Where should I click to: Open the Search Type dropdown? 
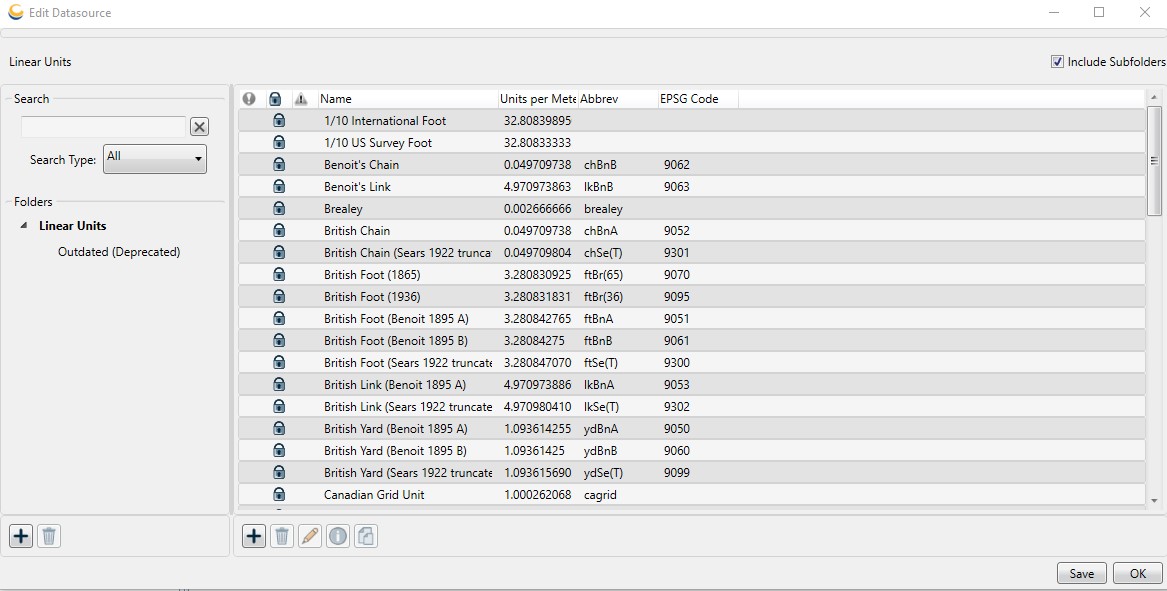coord(155,158)
